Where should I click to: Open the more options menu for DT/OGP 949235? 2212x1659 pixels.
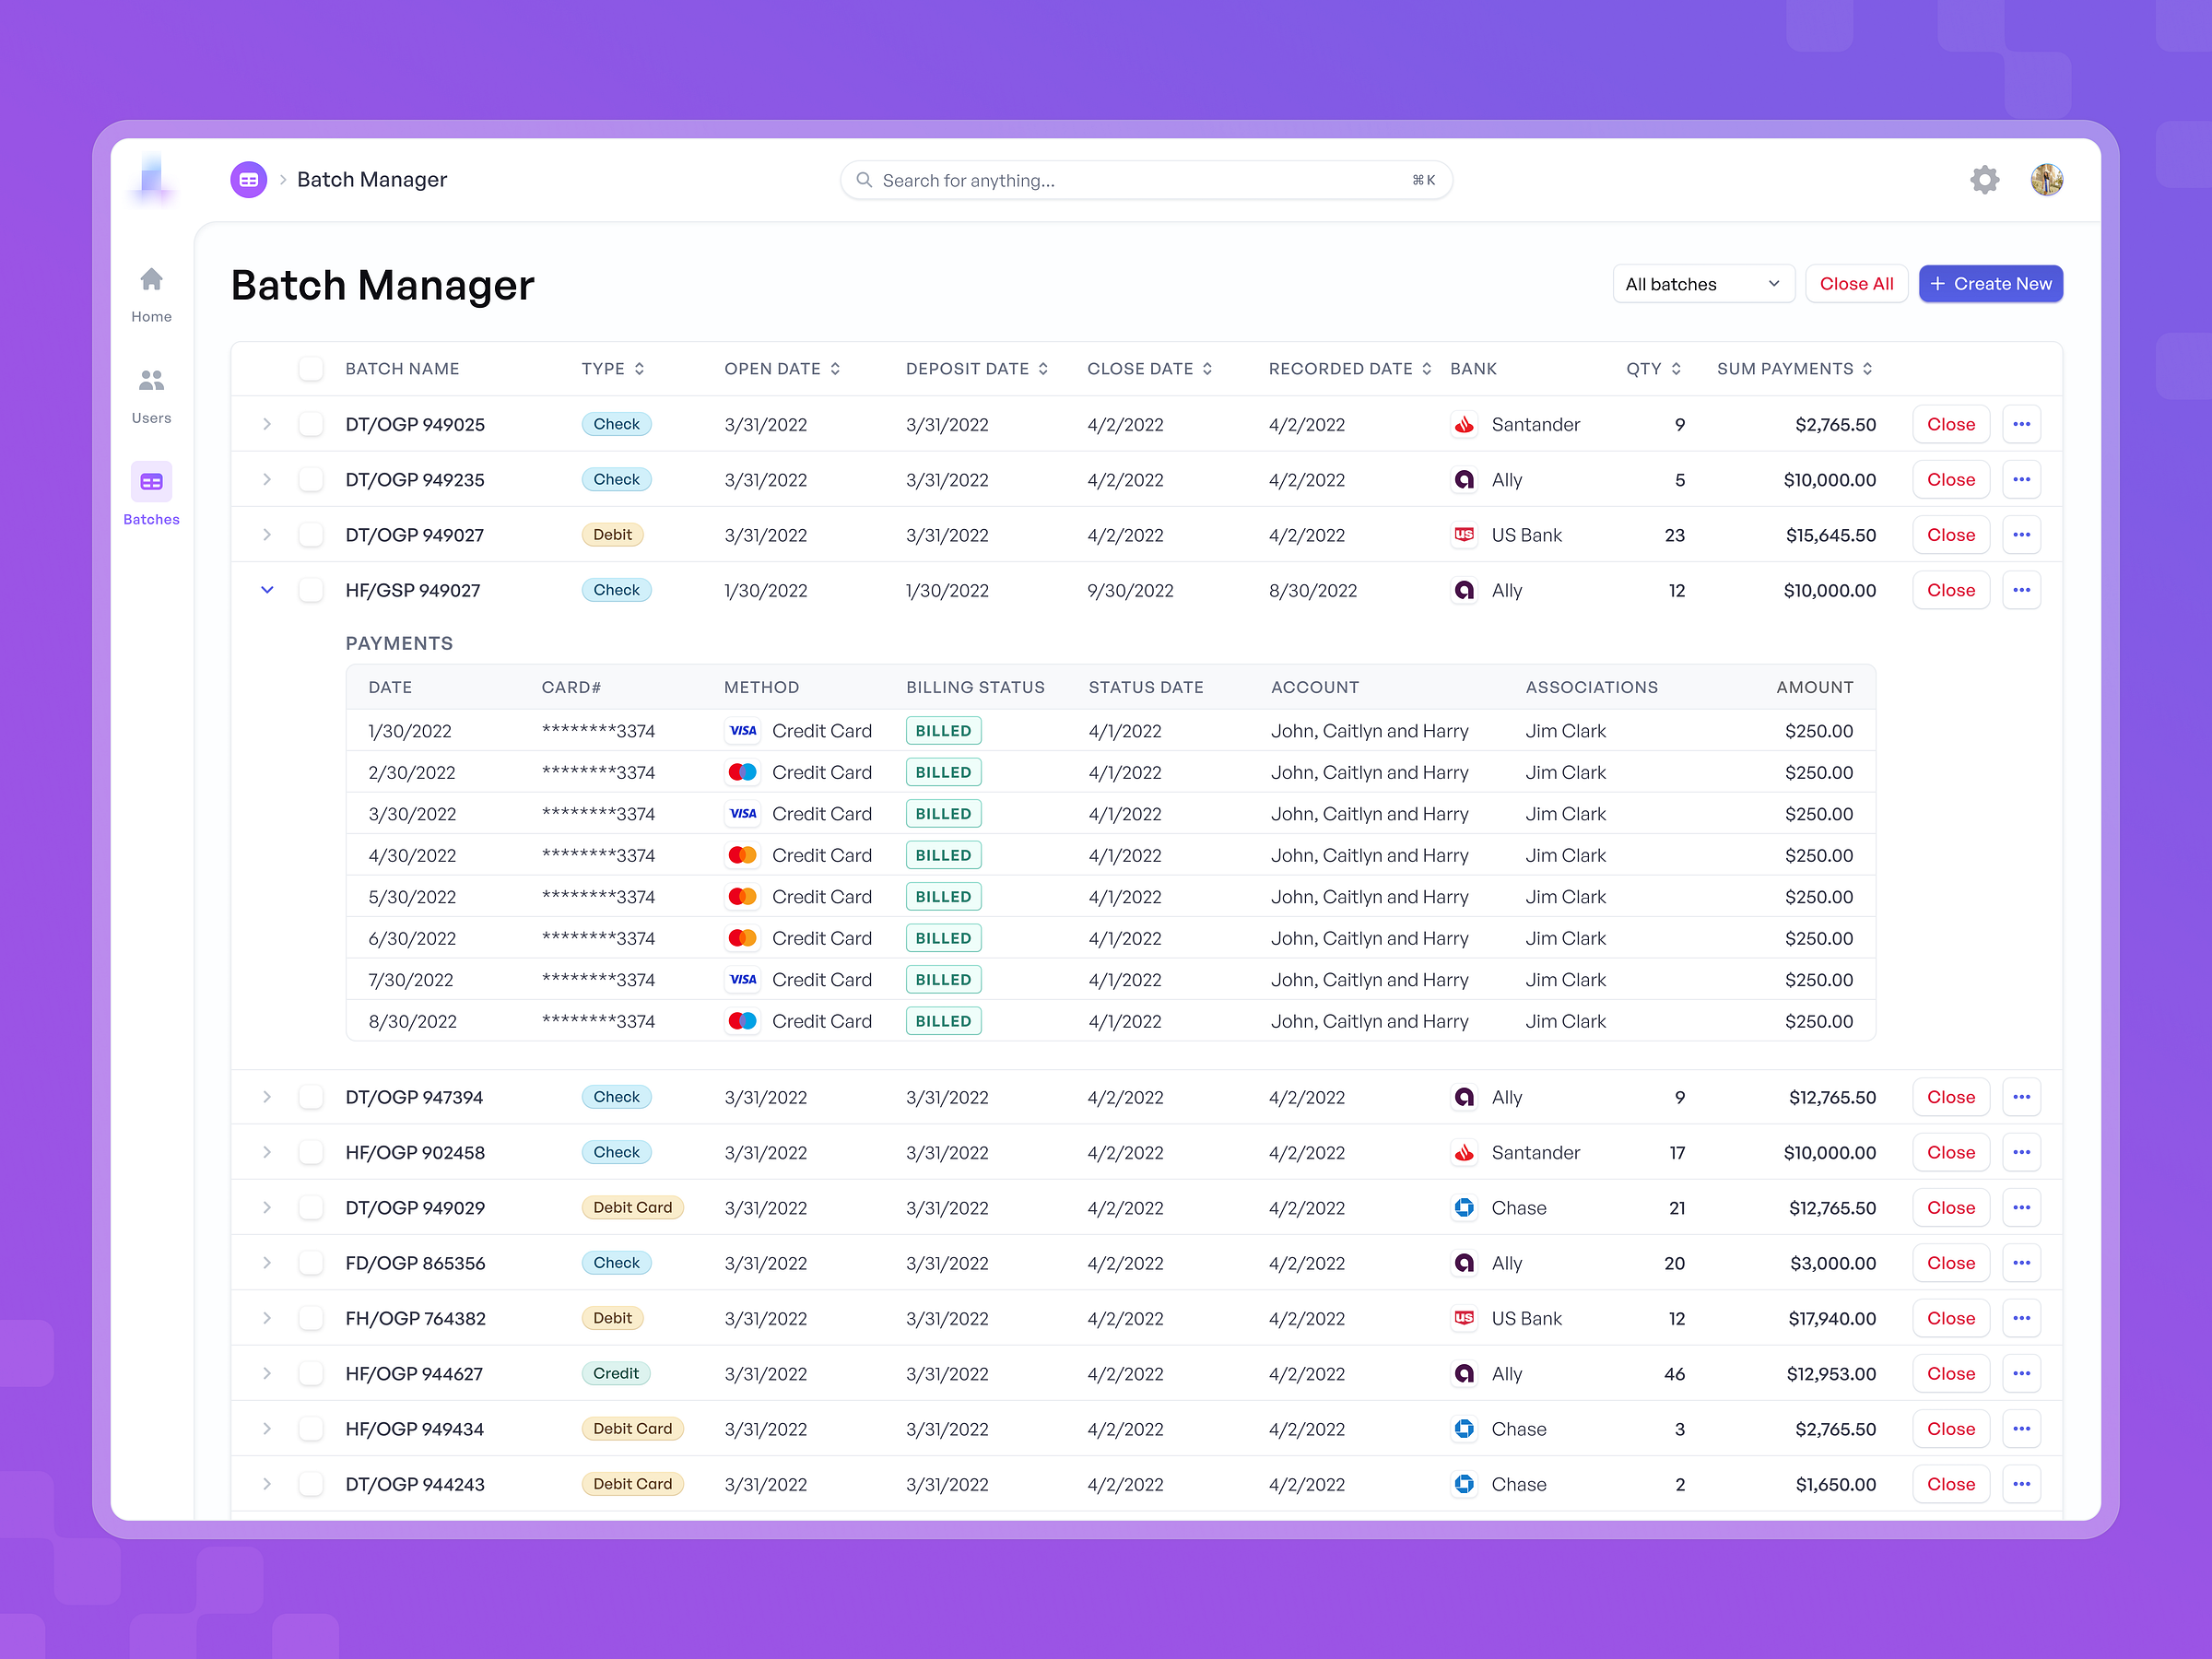point(2021,479)
